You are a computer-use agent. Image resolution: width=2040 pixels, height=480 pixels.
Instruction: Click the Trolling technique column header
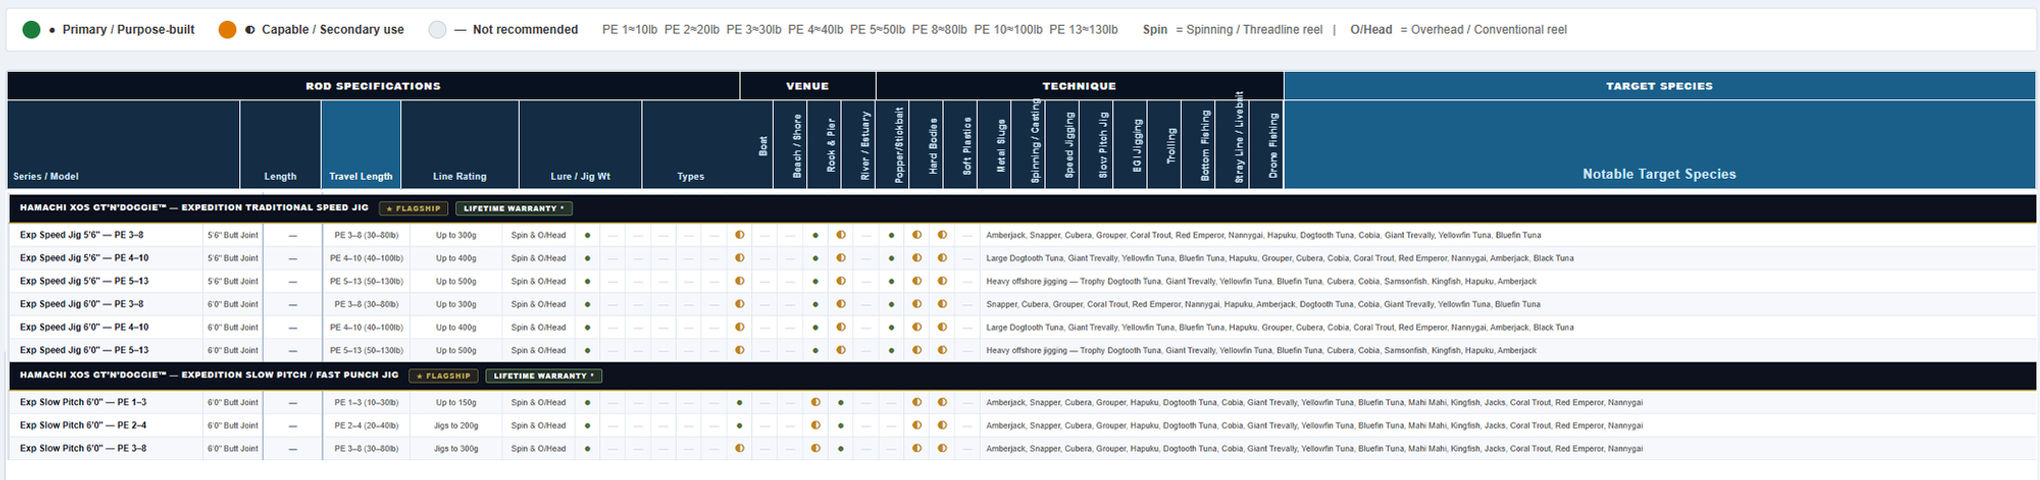coord(1165,144)
